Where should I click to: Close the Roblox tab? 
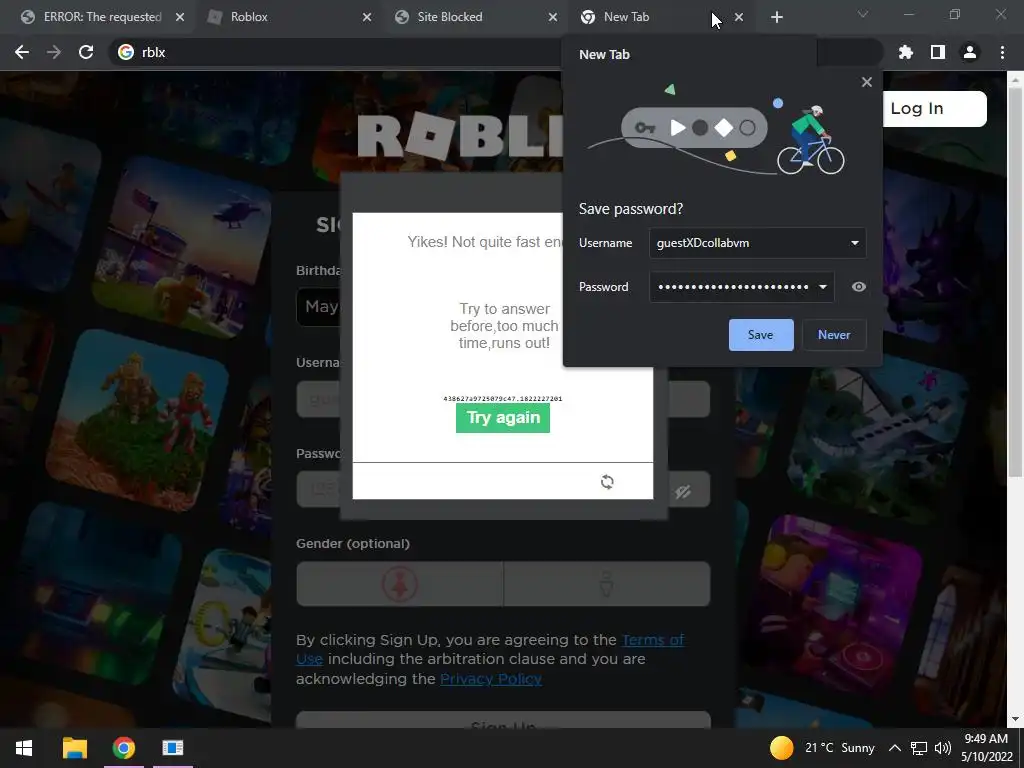(366, 17)
